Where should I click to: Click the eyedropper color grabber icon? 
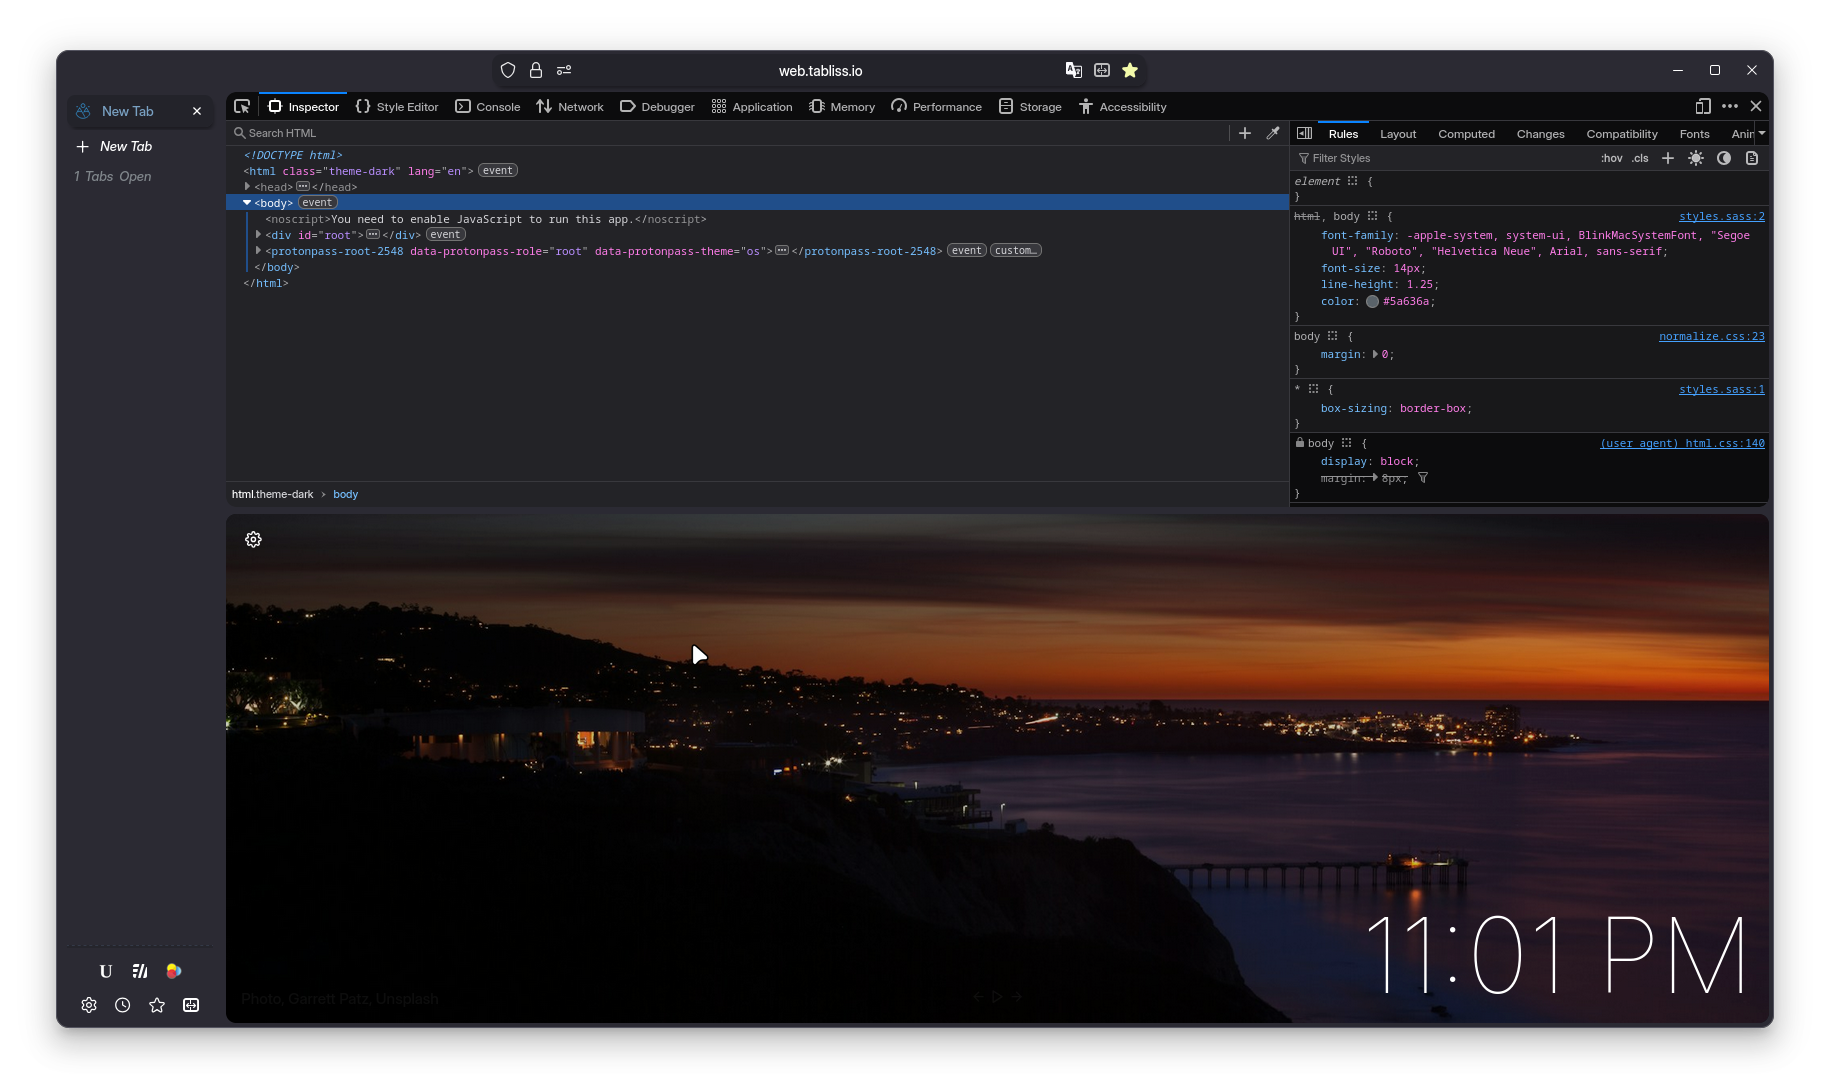tap(1273, 133)
